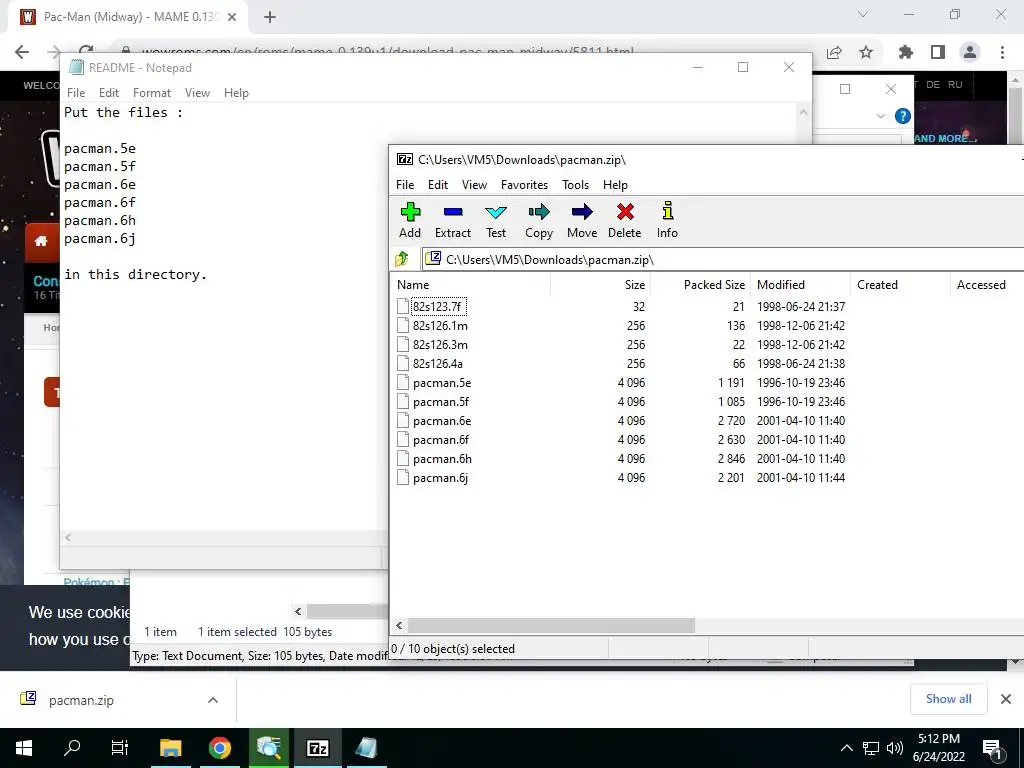Open a new Chrome tab
The width and height of the screenshot is (1024, 768).
click(270, 17)
